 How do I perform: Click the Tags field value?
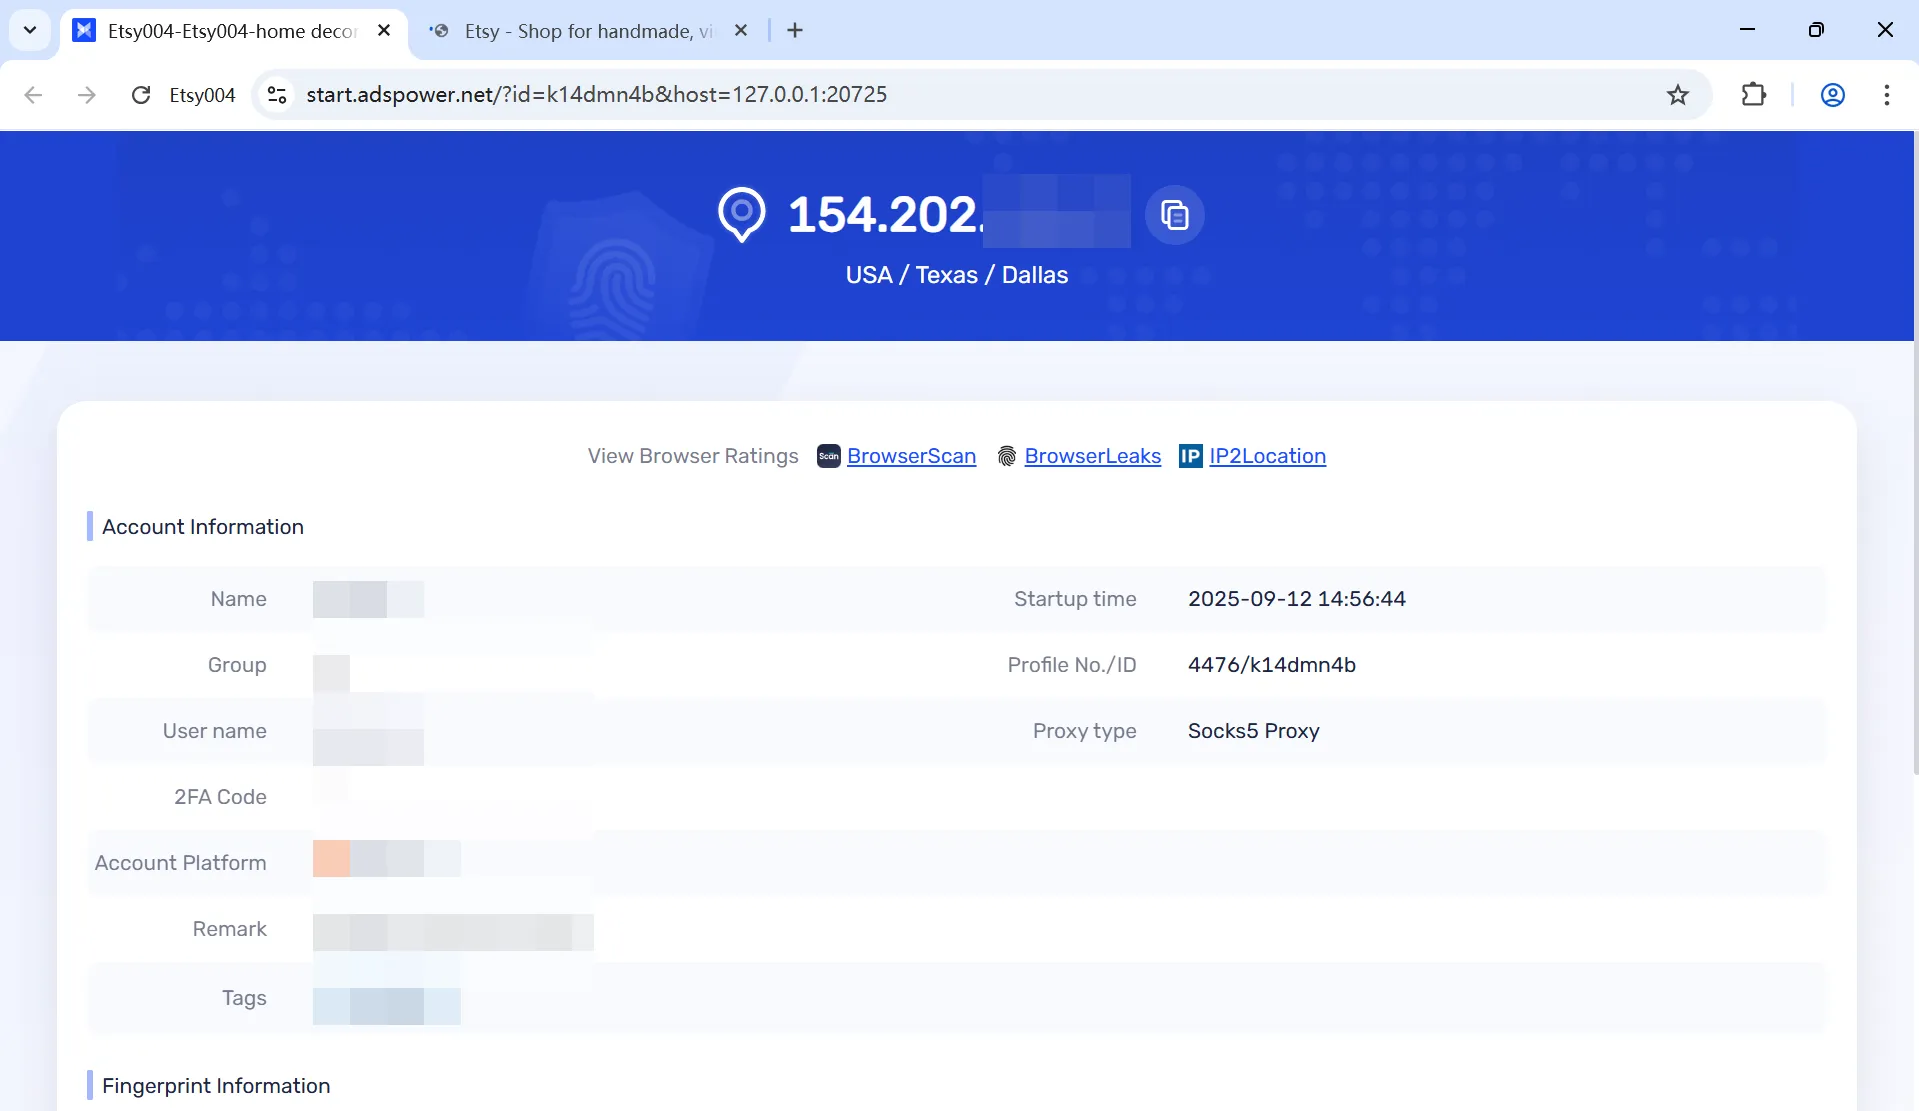click(386, 1006)
